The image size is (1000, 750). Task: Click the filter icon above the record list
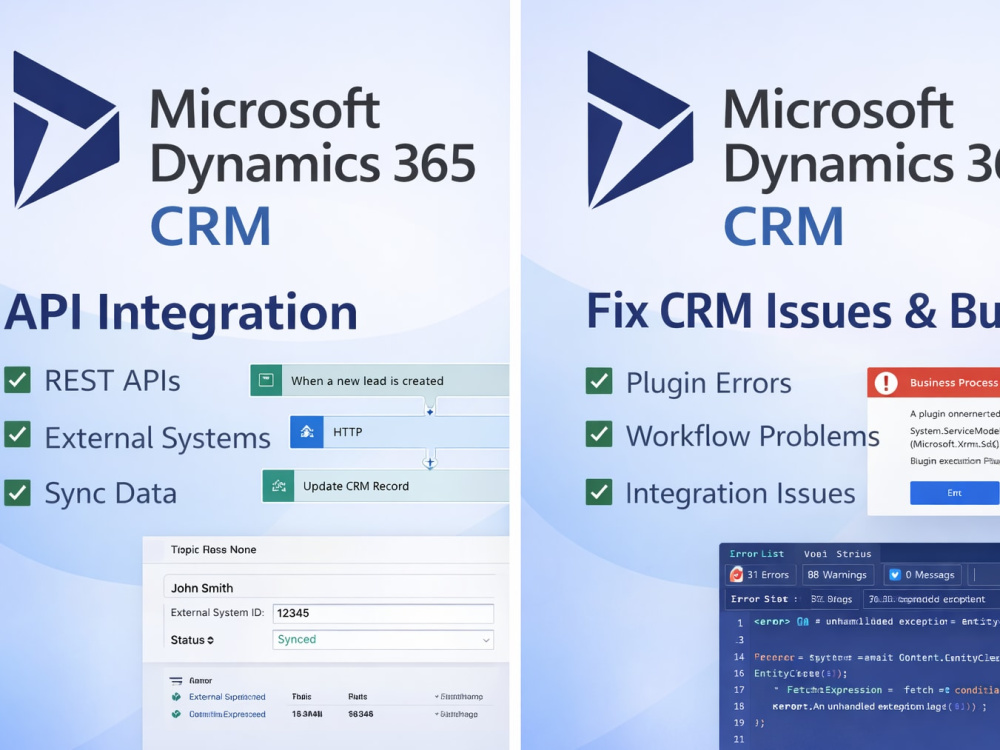click(x=176, y=680)
